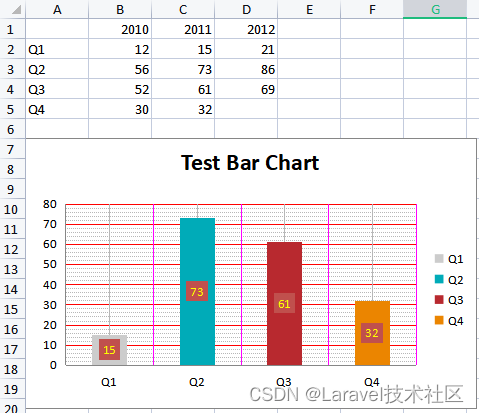Click cell with value 52
Viewport: 479px width, 413px height.
pyautogui.click(x=120, y=89)
